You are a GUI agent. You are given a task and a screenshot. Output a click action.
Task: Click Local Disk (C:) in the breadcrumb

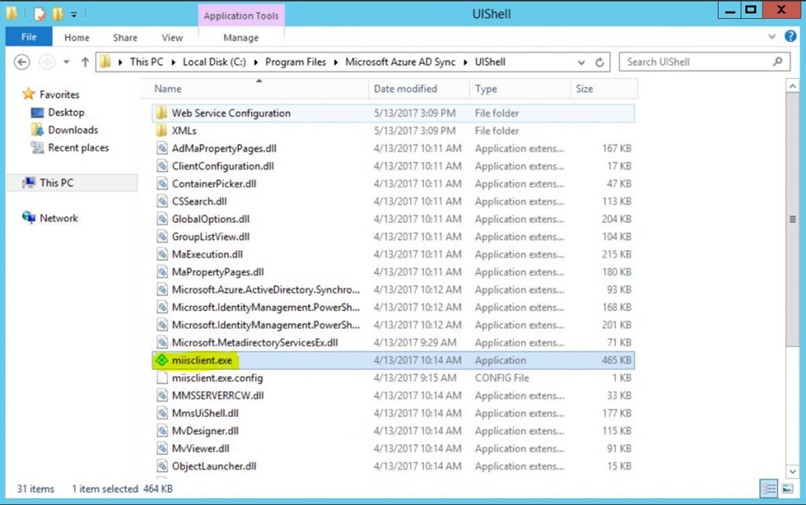(214, 62)
